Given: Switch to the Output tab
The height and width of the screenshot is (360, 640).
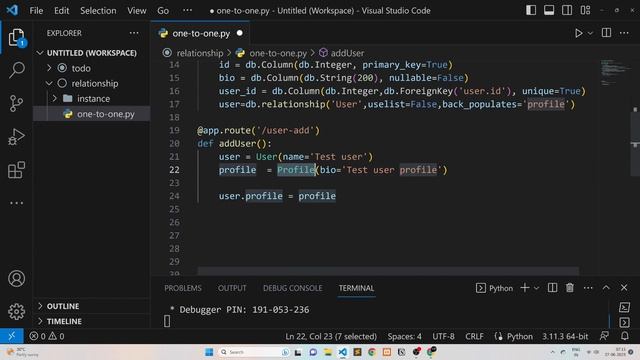Looking at the screenshot, I should 232,288.
